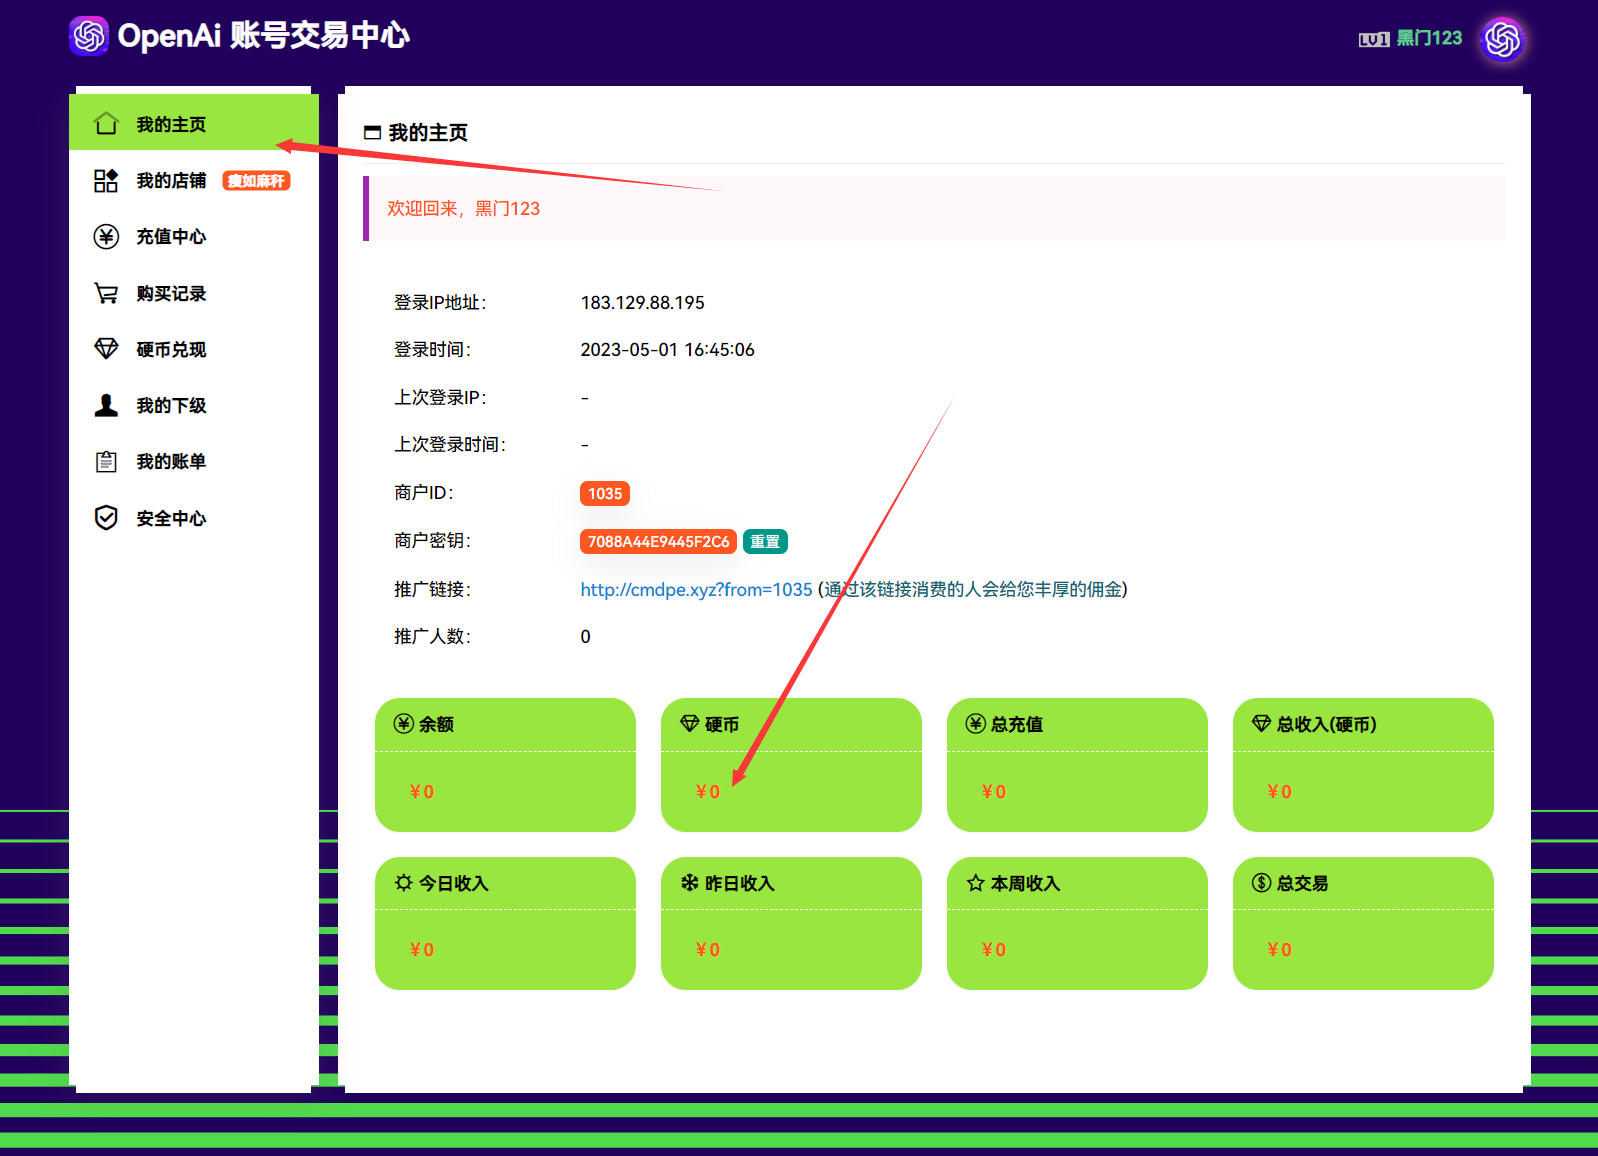Click the yen icon beside 充值中心
The height and width of the screenshot is (1156, 1598).
106,236
